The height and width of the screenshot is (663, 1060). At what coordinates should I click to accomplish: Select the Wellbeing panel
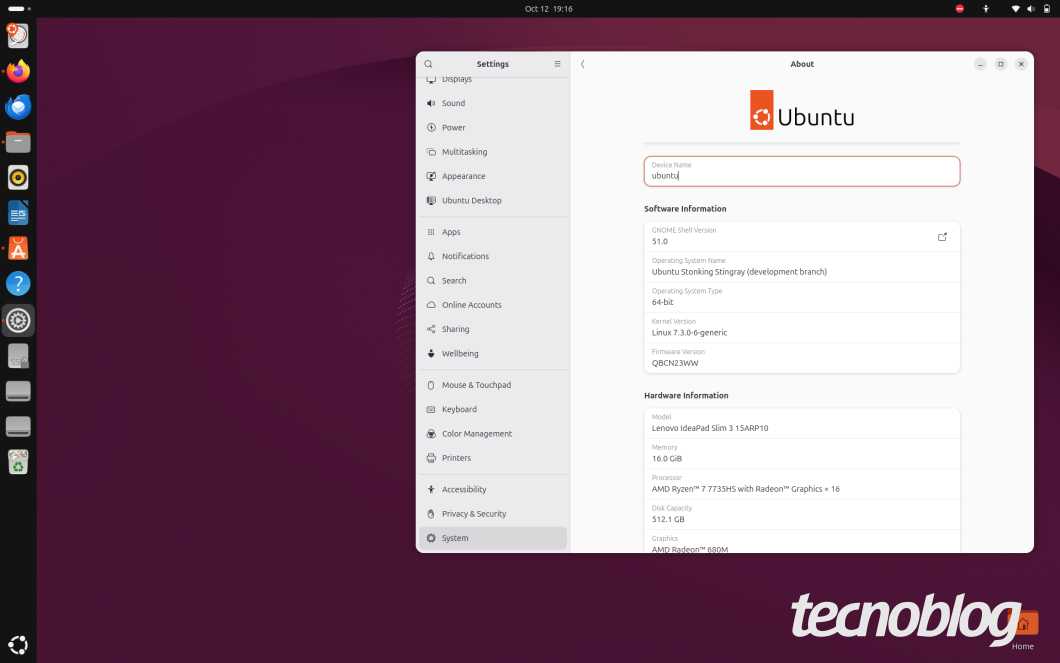click(x=493, y=353)
